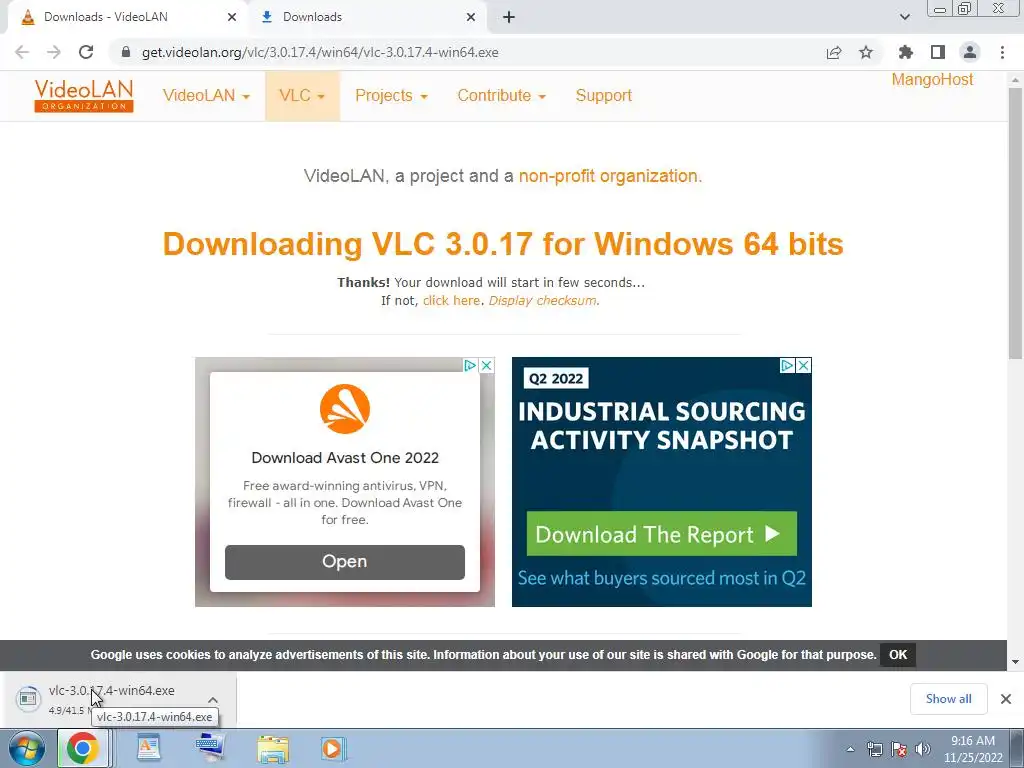Image resolution: width=1024 pixels, height=768 pixels.
Task: Click AdChoices icon on Industrial Sourcing ad
Action: [788, 366]
